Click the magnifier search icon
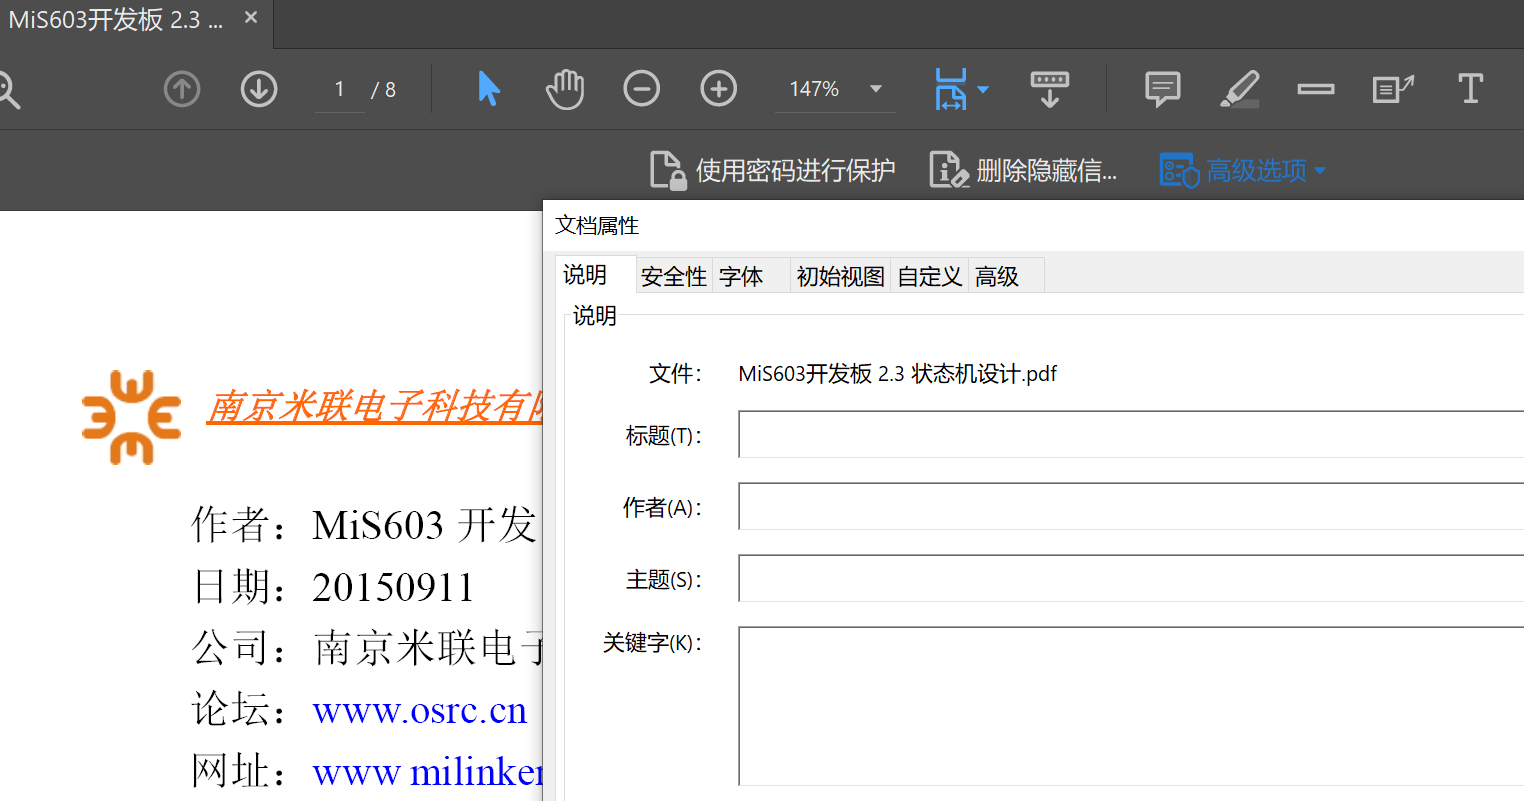Screen dimensions: 1524x801 8,90
